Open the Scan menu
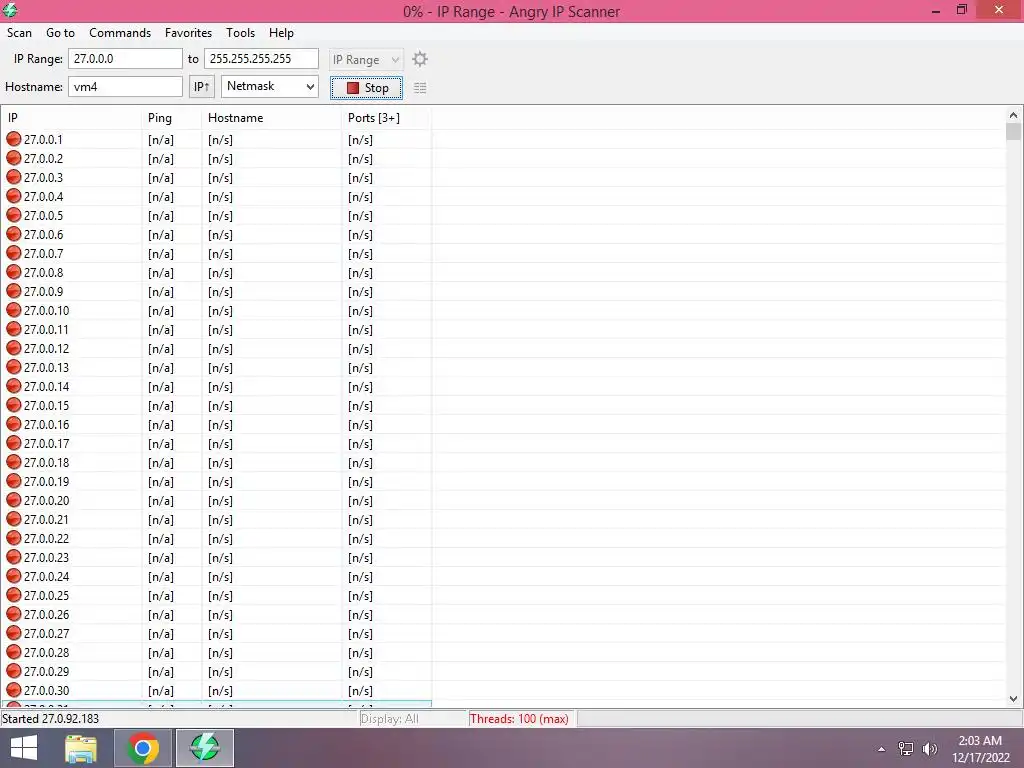The height and width of the screenshot is (768, 1024). point(20,33)
